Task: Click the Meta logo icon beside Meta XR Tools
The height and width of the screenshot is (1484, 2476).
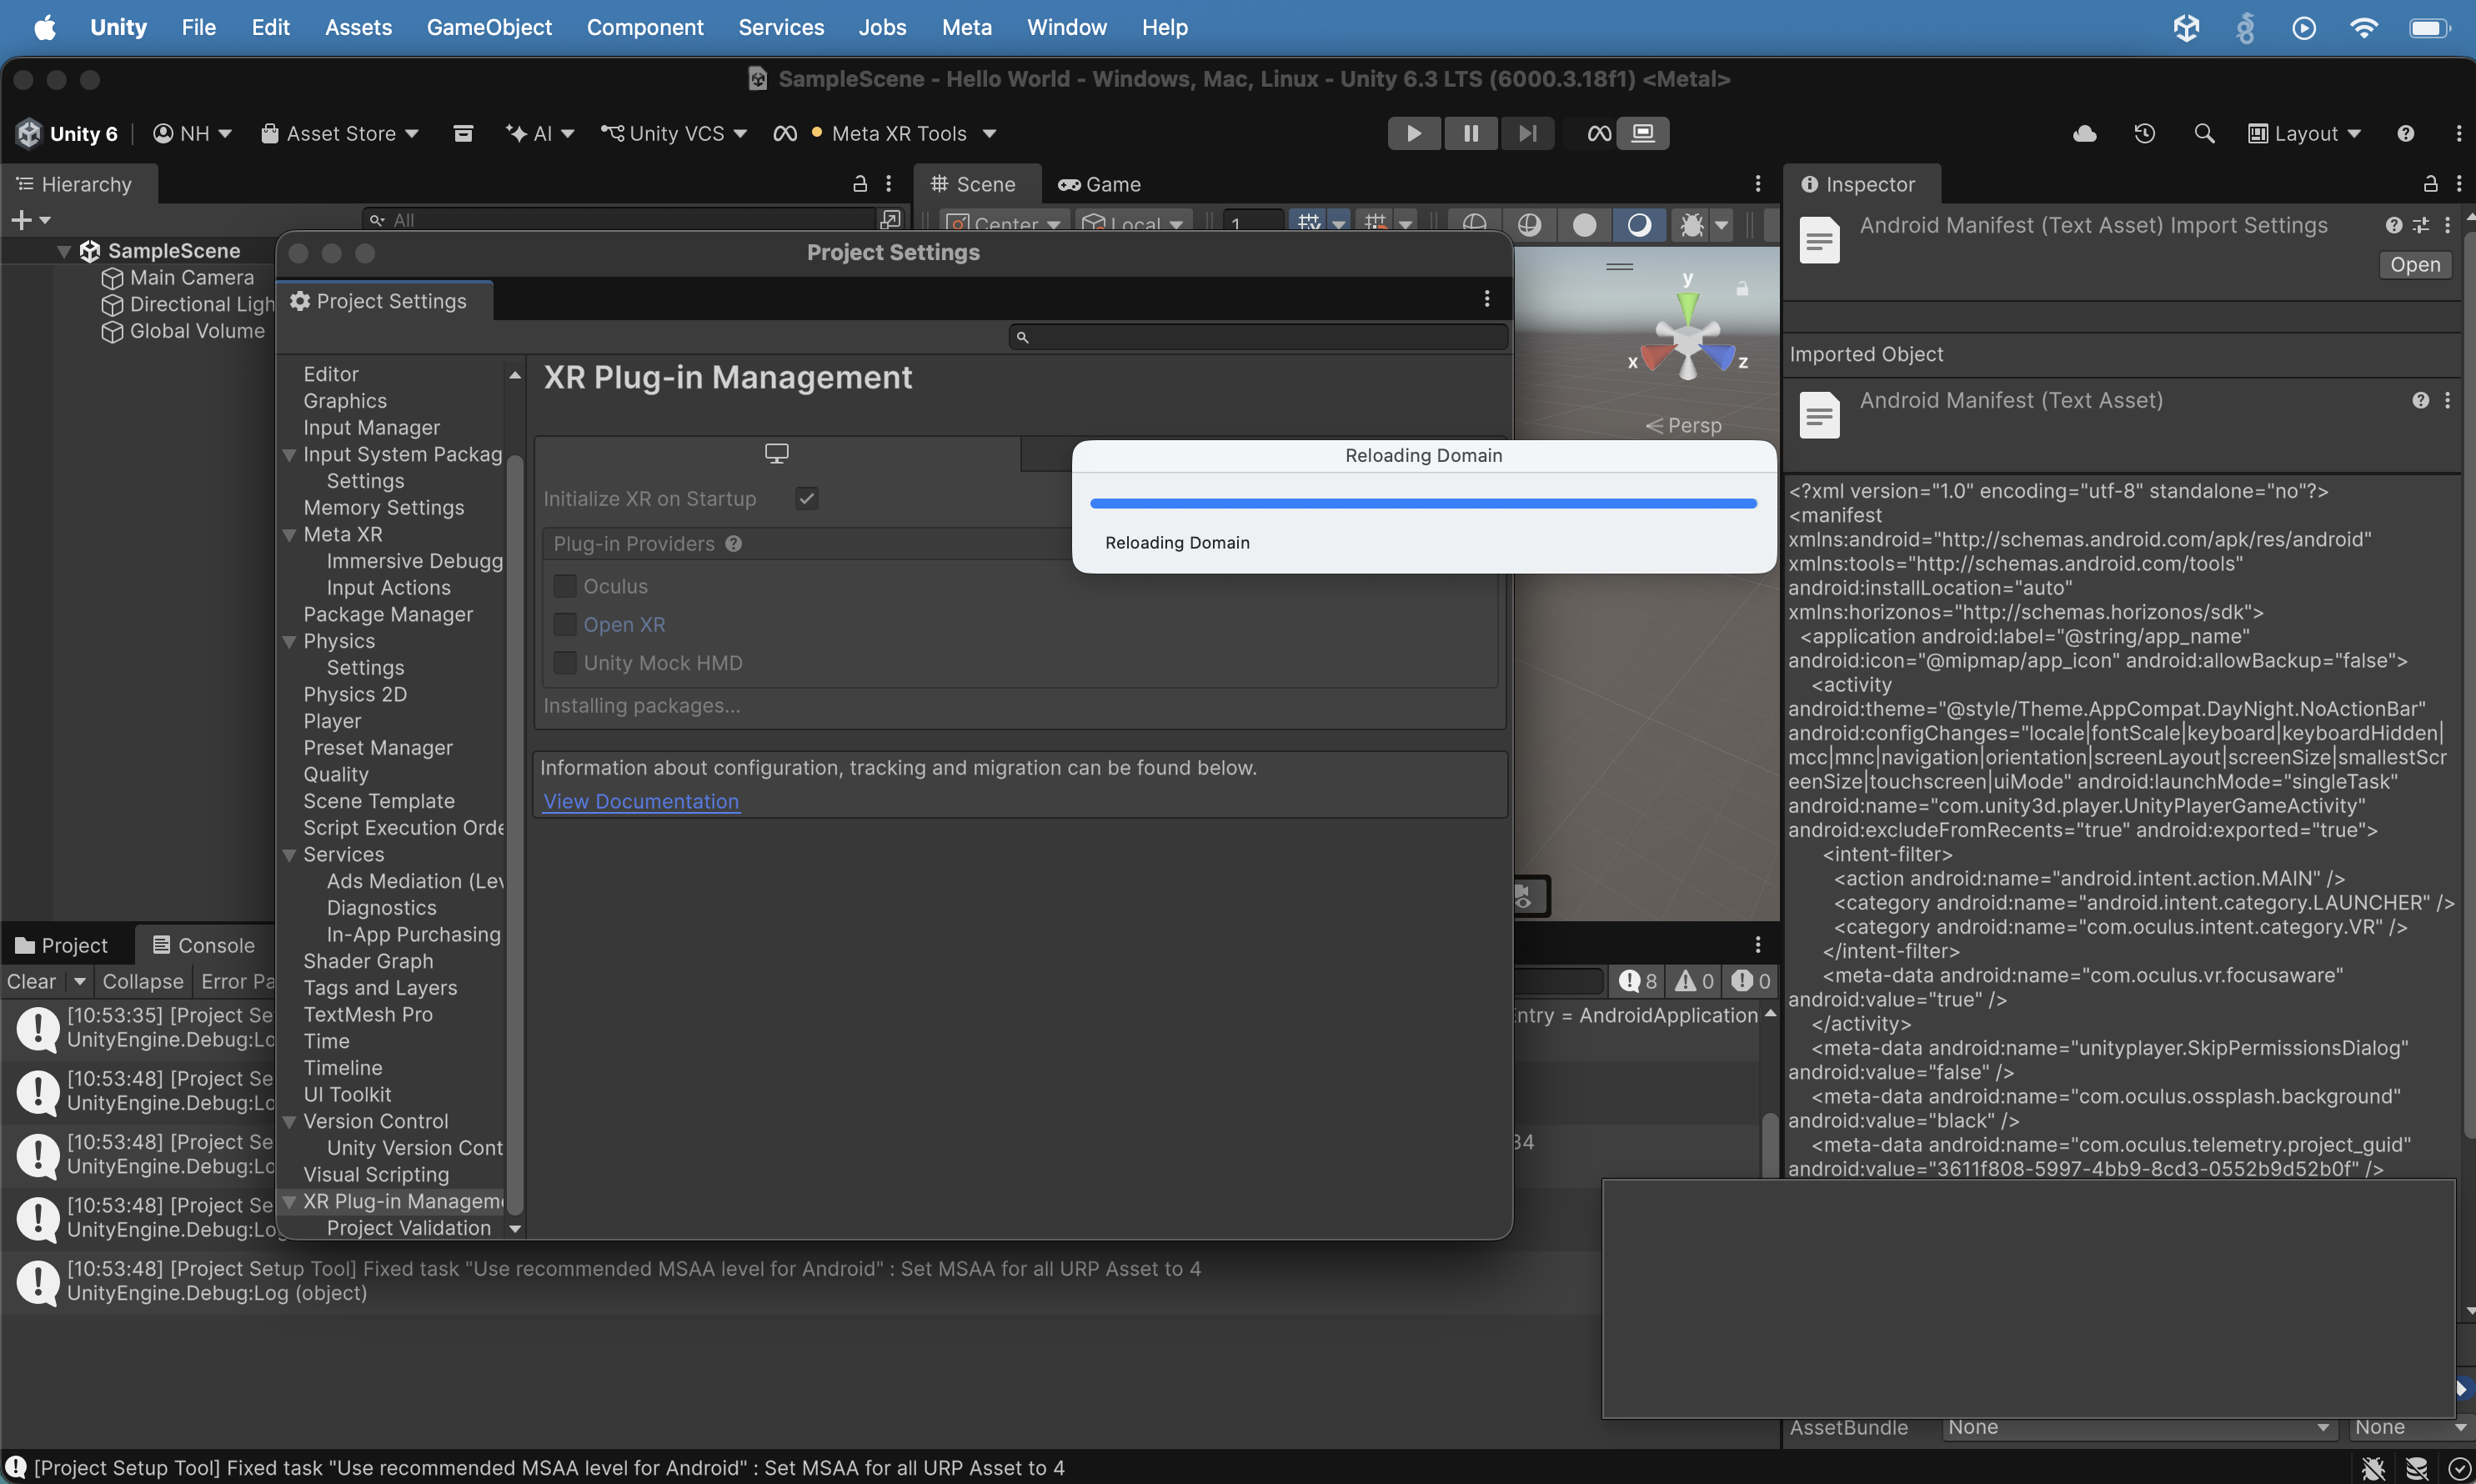Action: (x=785, y=133)
